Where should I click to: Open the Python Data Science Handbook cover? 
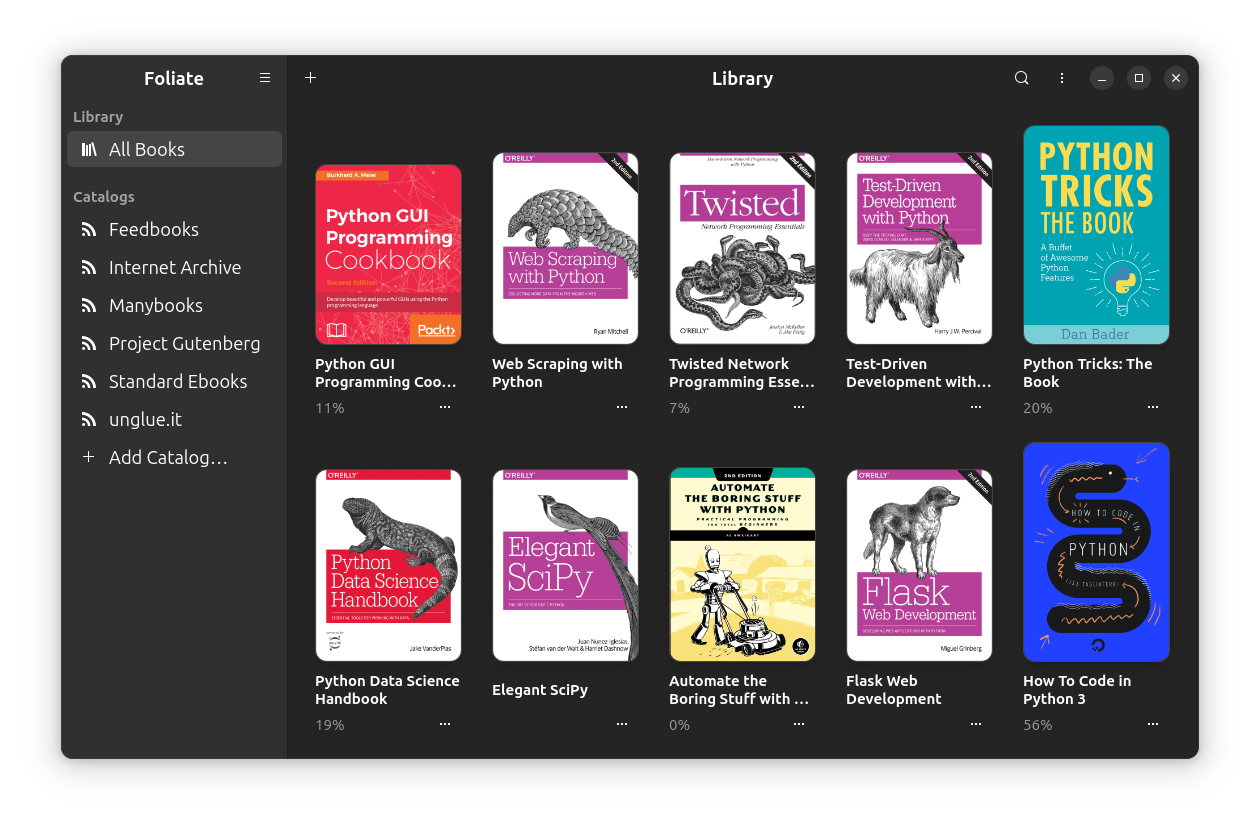(388, 565)
